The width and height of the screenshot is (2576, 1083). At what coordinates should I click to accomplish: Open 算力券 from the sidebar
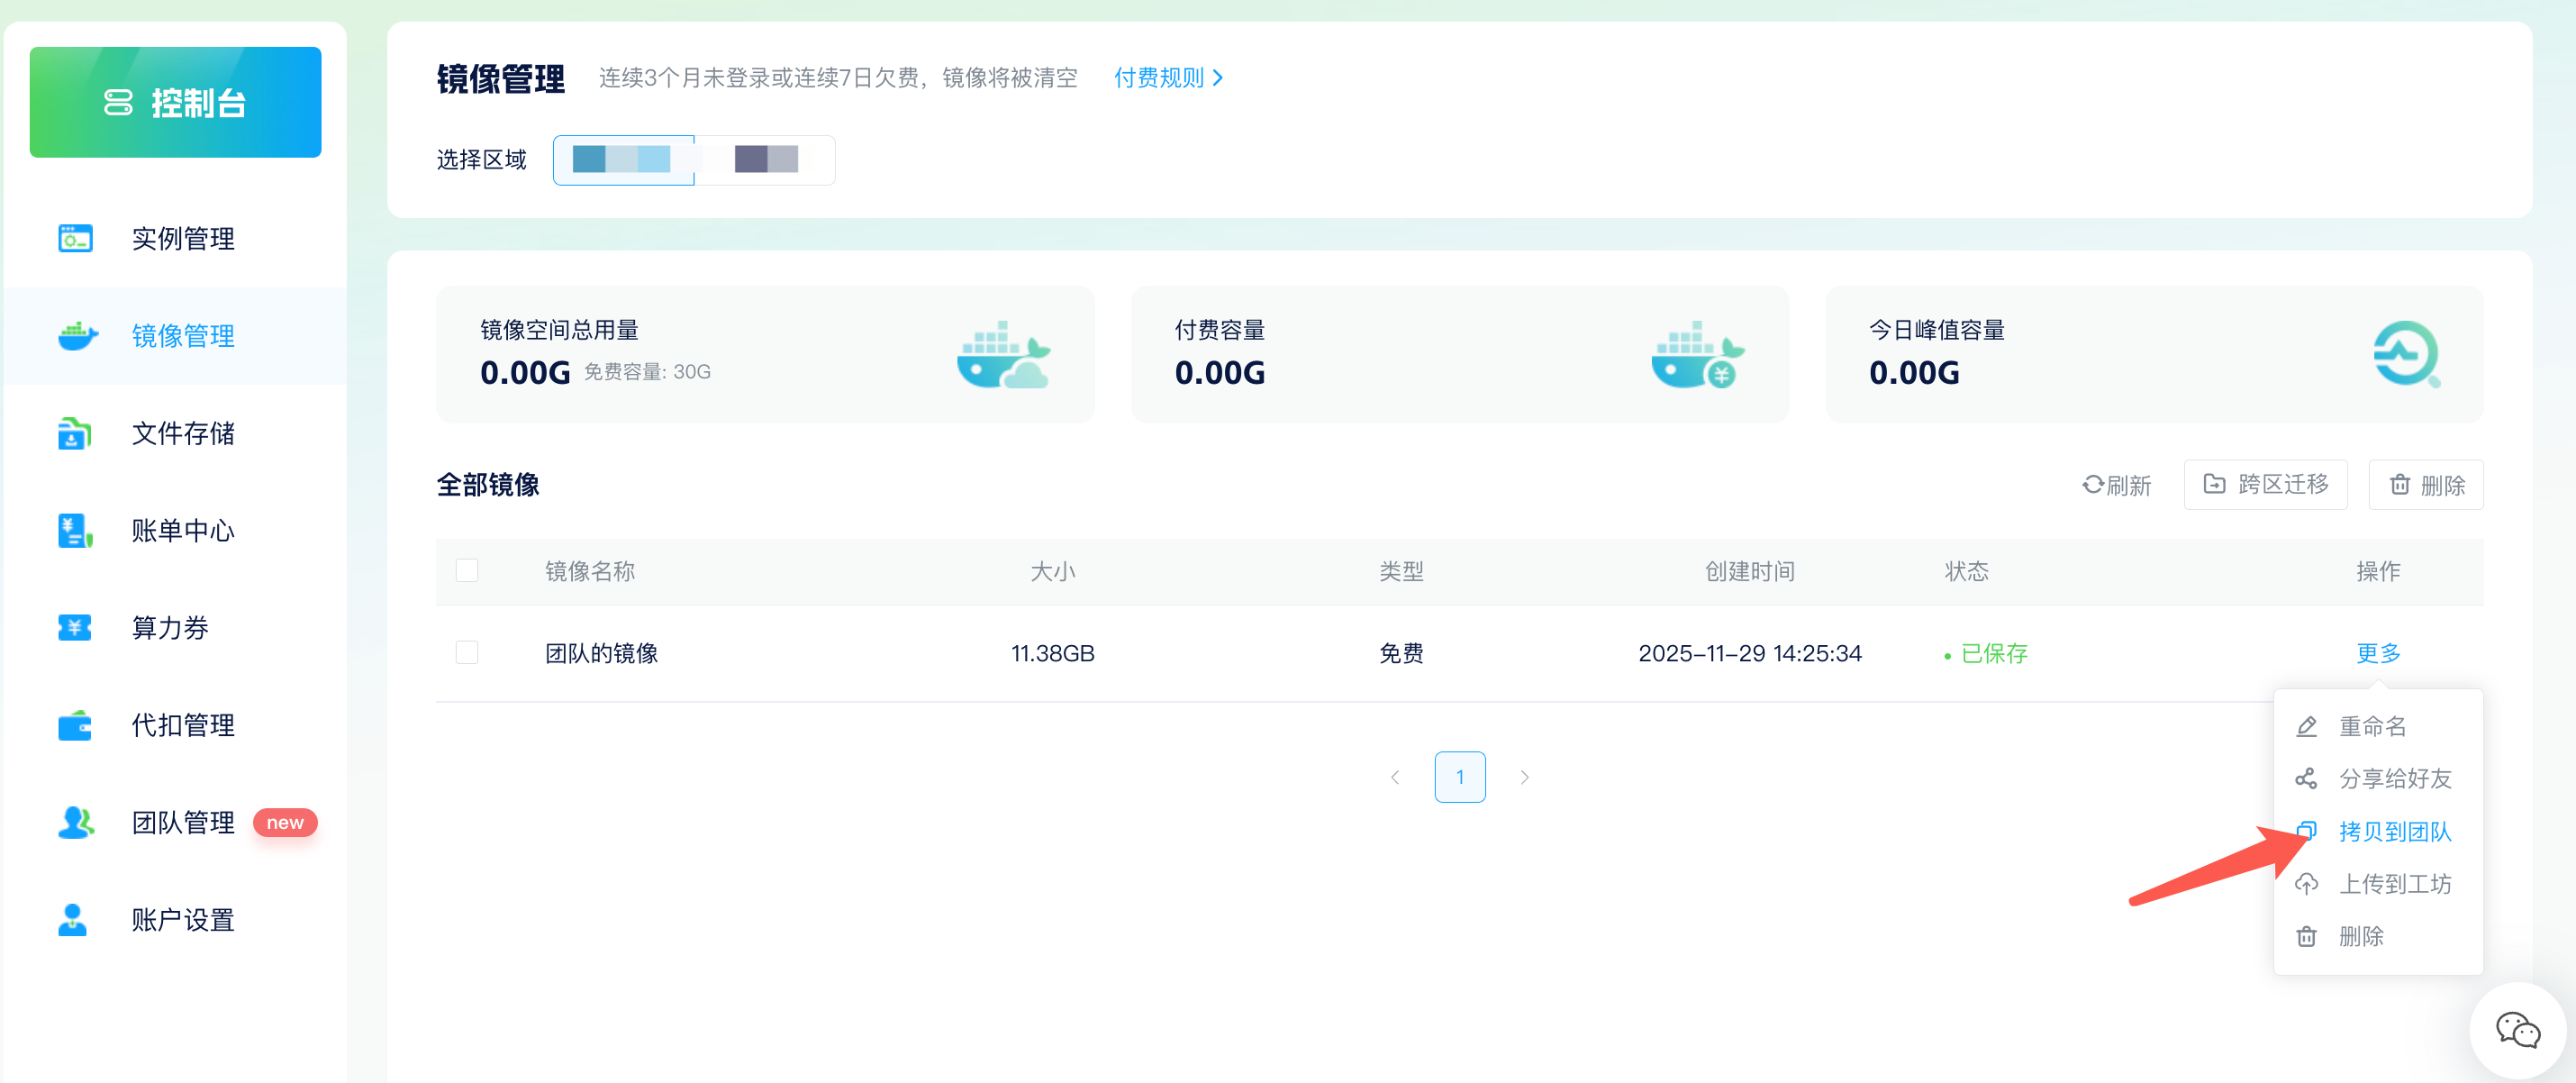pyautogui.click(x=168, y=628)
